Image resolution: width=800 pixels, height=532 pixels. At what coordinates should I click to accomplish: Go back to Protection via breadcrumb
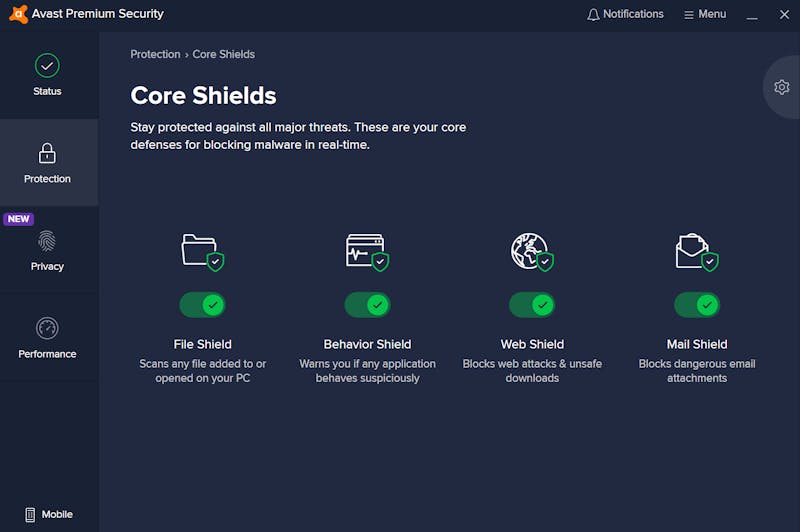coord(155,54)
